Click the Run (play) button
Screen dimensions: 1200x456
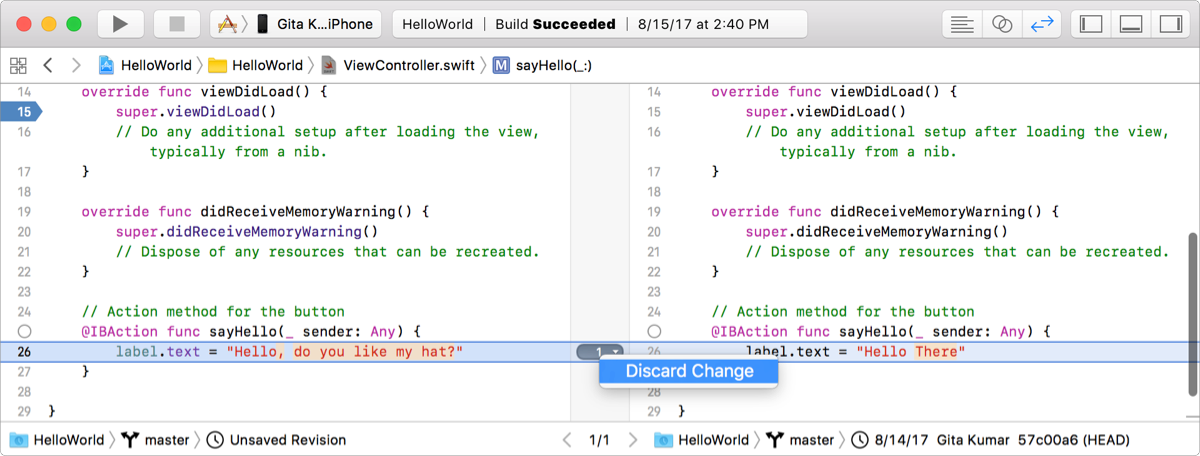(x=120, y=24)
